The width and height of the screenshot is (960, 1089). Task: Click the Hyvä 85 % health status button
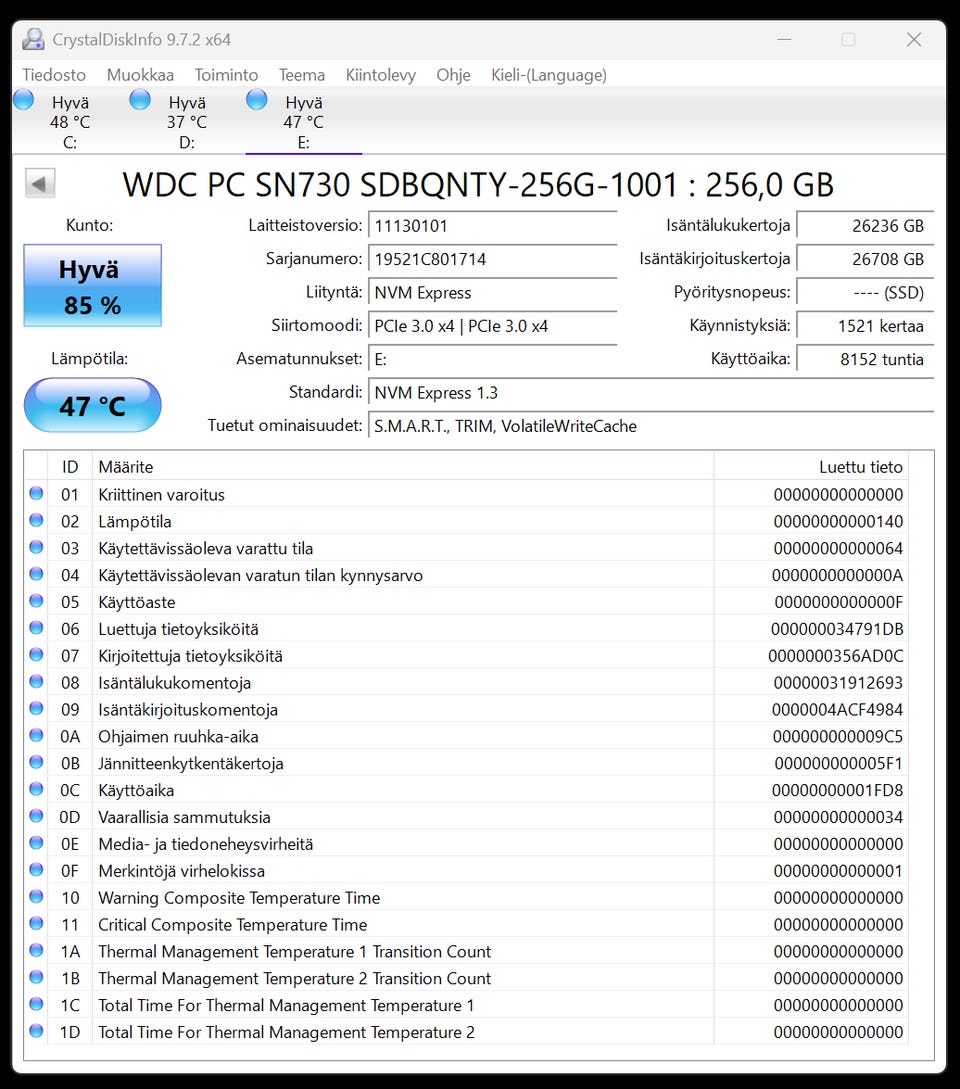[x=92, y=285]
